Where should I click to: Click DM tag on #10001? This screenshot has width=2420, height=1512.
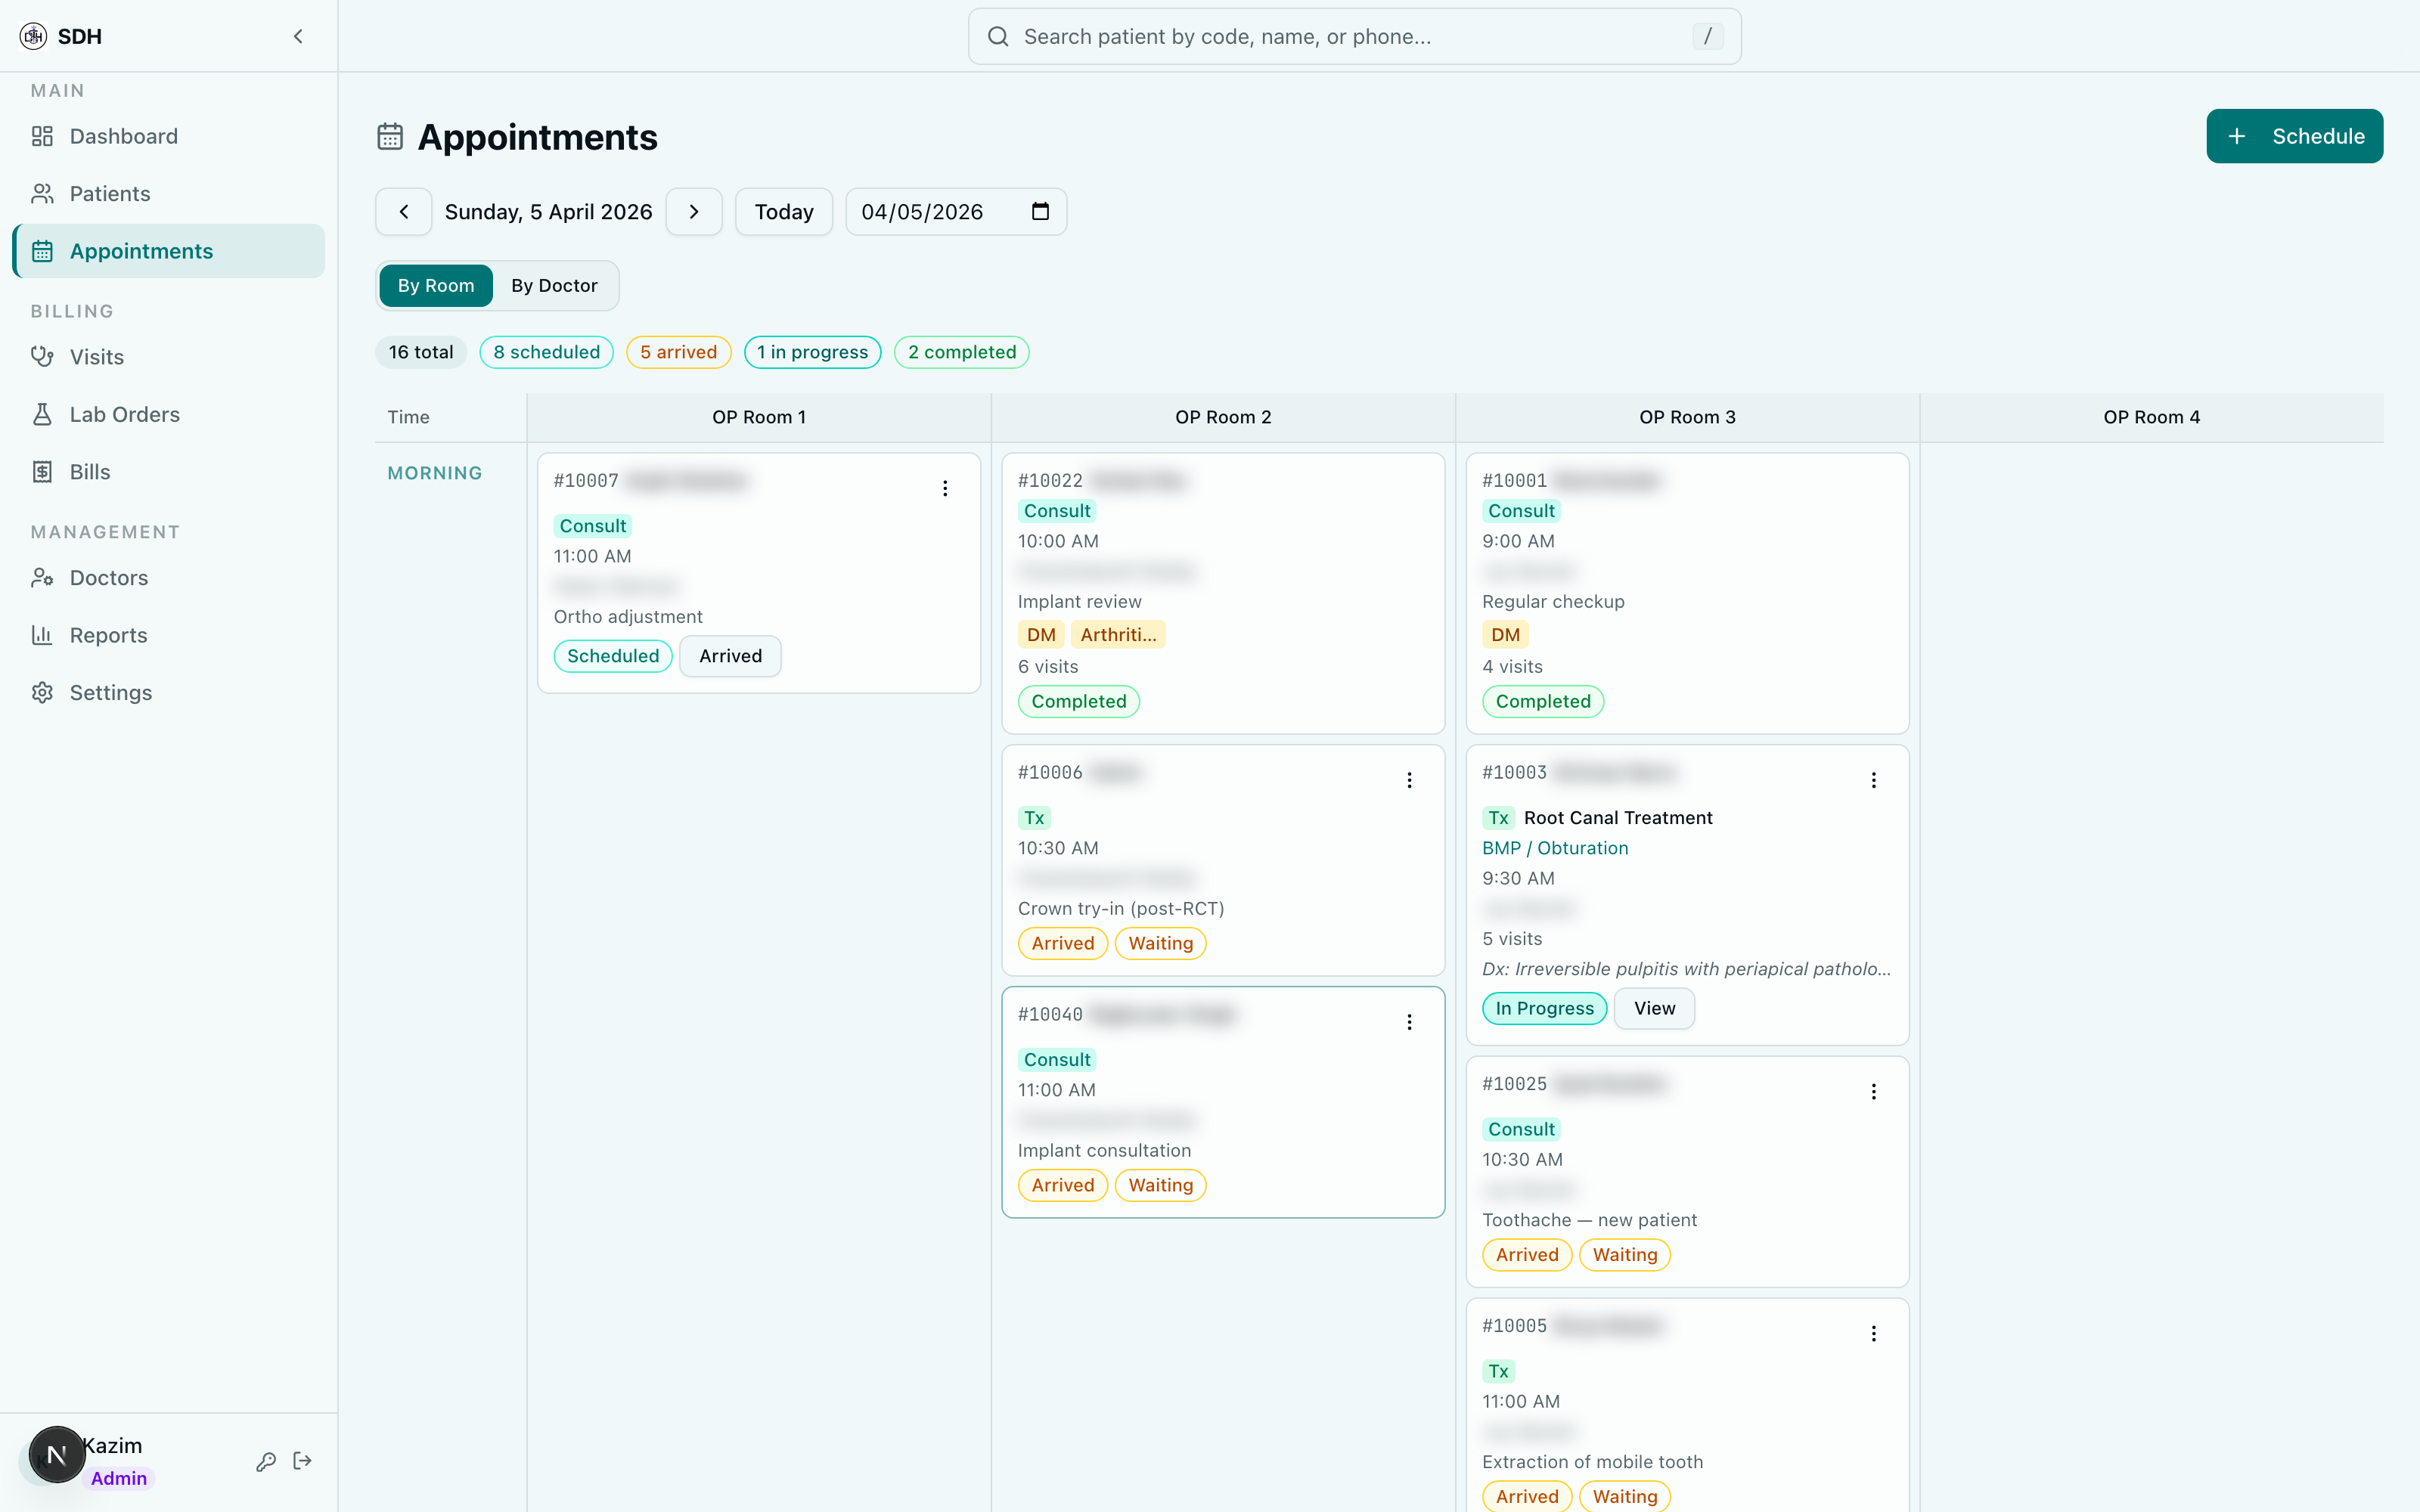[1505, 635]
